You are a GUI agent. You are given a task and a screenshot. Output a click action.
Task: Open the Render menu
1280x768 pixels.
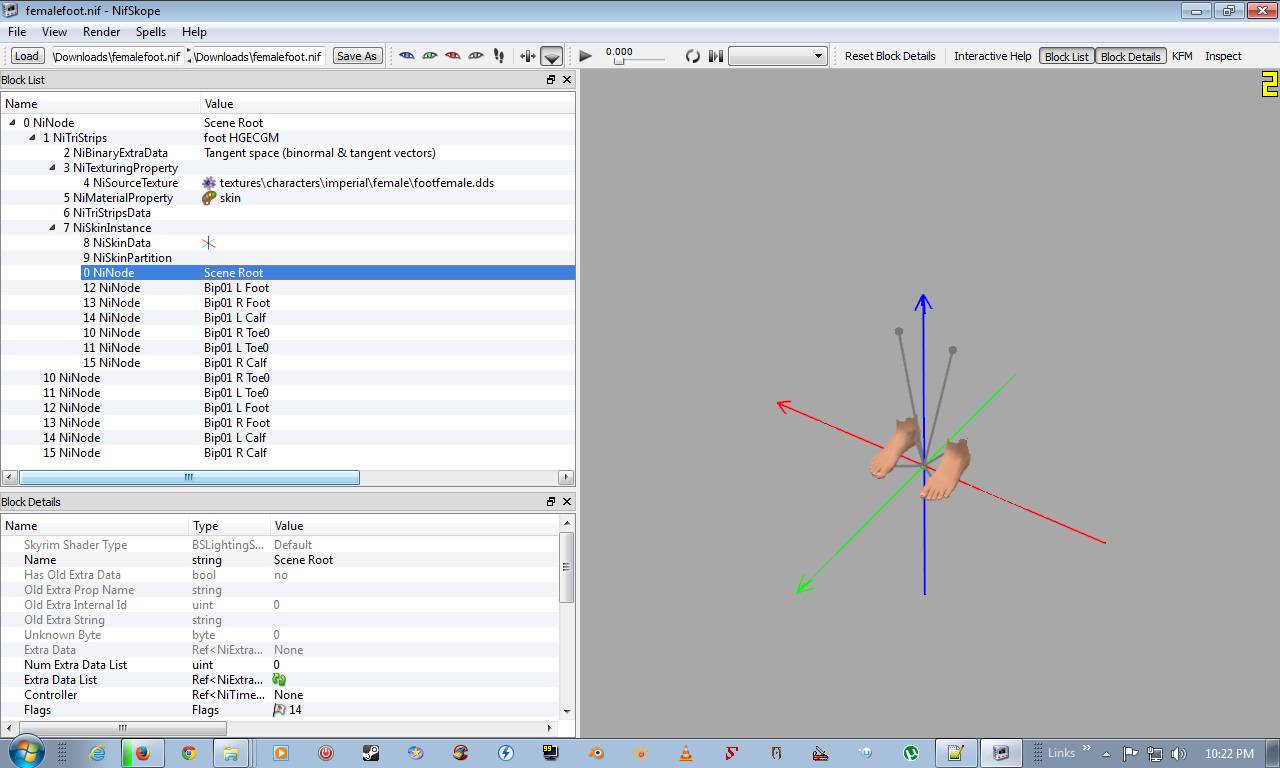click(x=101, y=32)
